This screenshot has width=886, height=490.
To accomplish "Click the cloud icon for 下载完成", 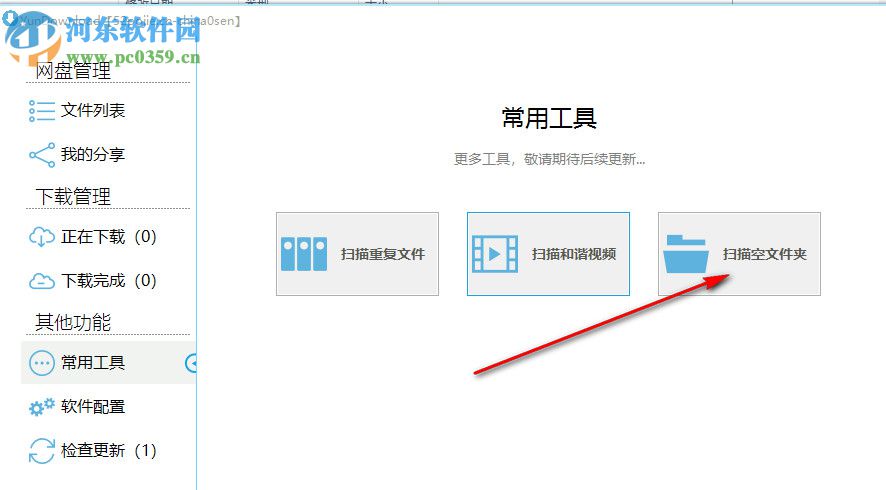I will click(42, 281).
